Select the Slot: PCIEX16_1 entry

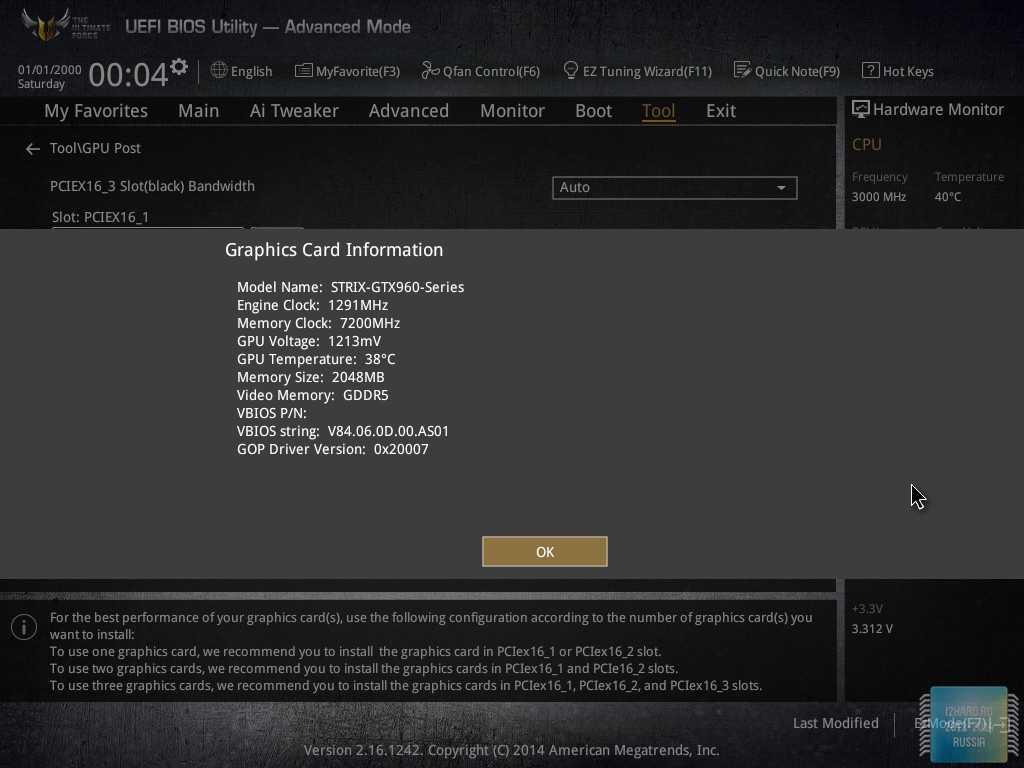point(100,216)
